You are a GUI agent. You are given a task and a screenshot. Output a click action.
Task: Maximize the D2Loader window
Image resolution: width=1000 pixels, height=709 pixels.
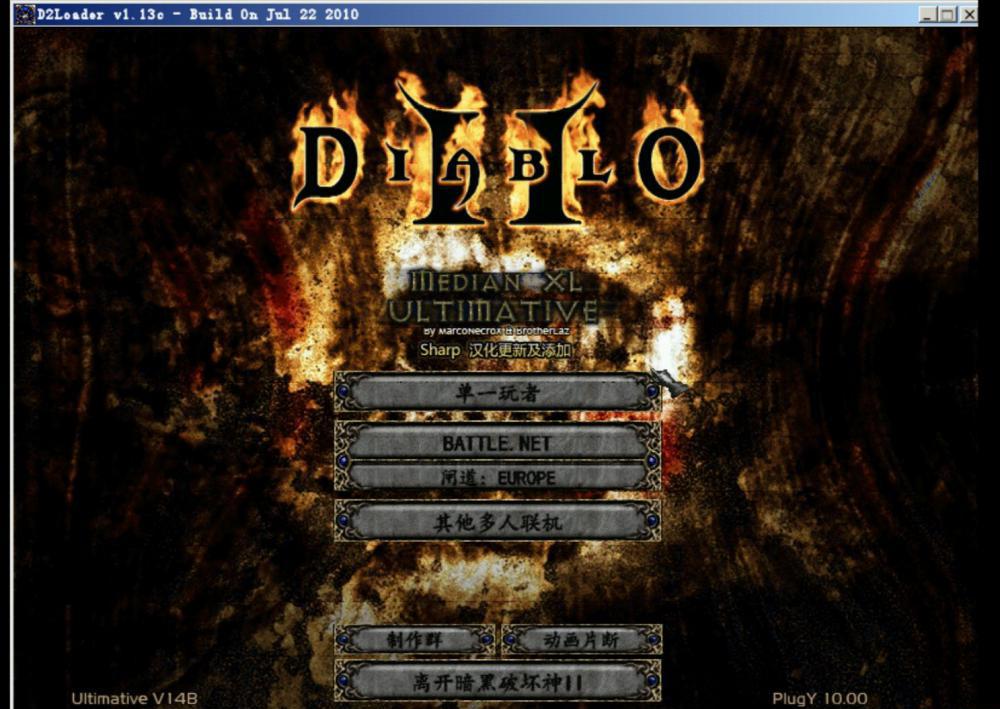[x=948, y=14]
